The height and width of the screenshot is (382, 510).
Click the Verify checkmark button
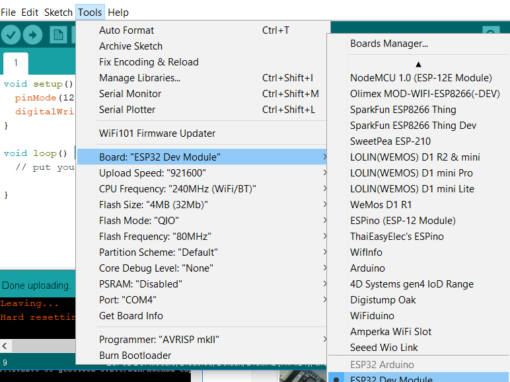click(x=11, y=35)
